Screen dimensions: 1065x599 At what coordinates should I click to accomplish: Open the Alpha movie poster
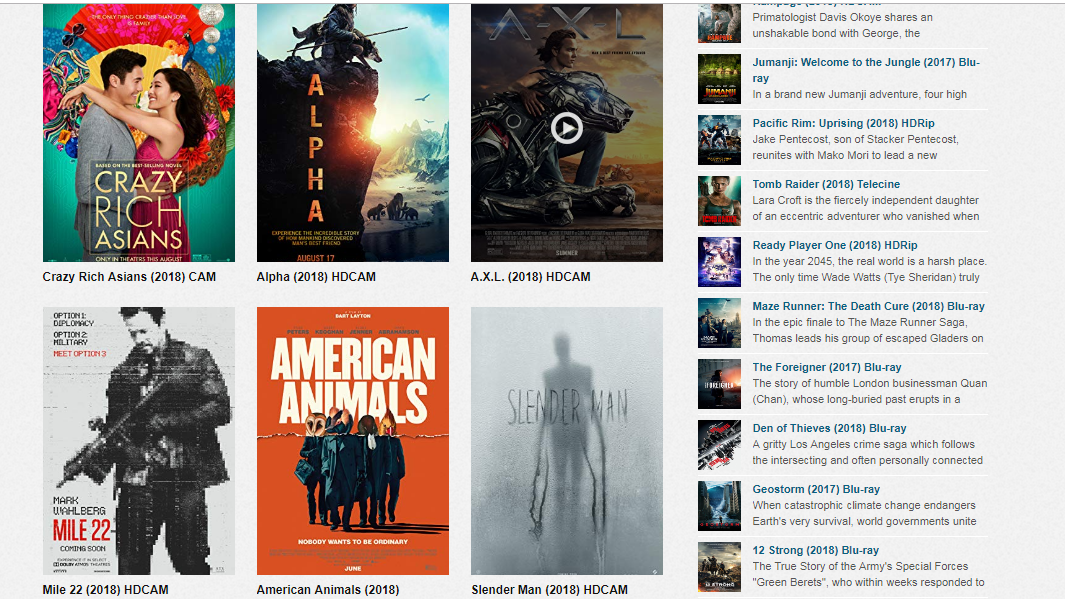(x=353, y=132)
